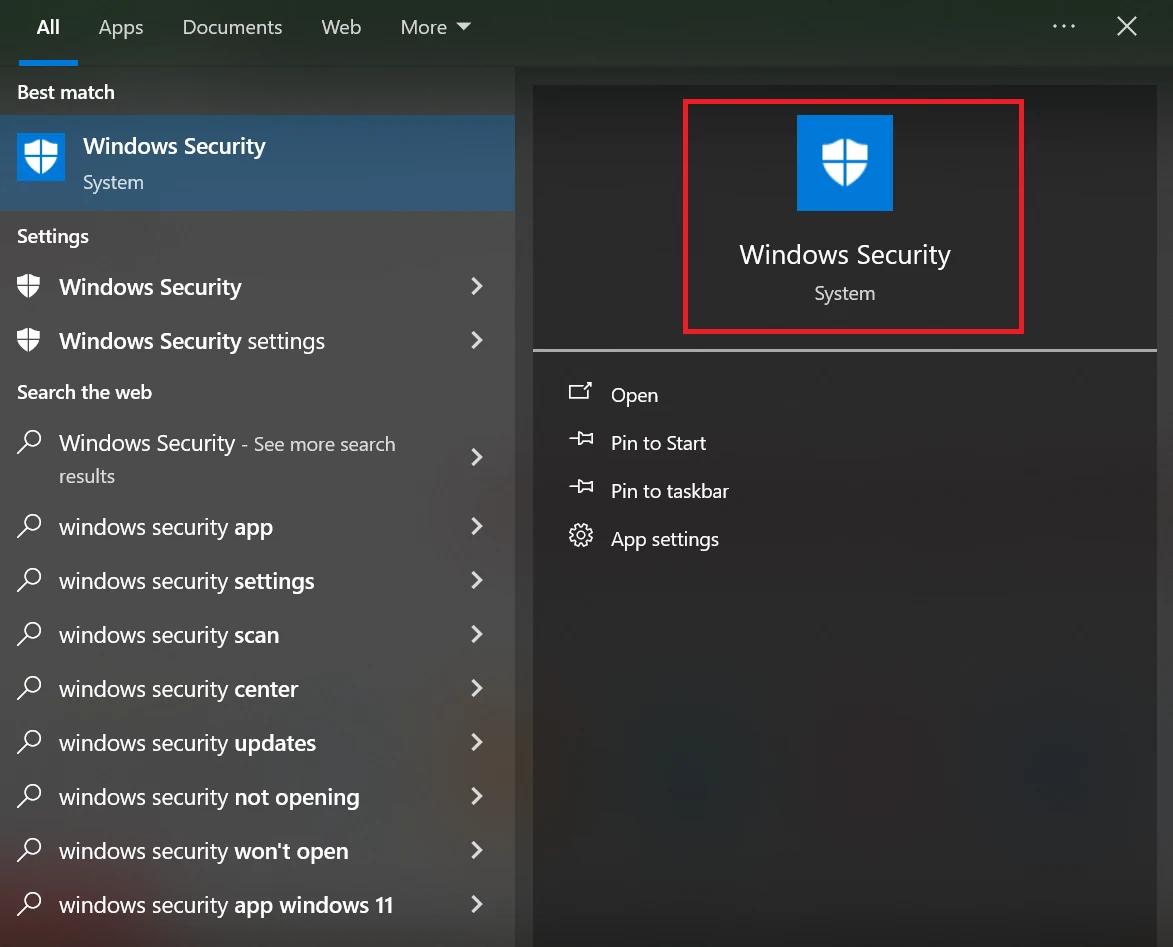Screen dimensions: 1173x947
Task: Expand chevron for 'windows security not opening'
Action: click(477, 796)
